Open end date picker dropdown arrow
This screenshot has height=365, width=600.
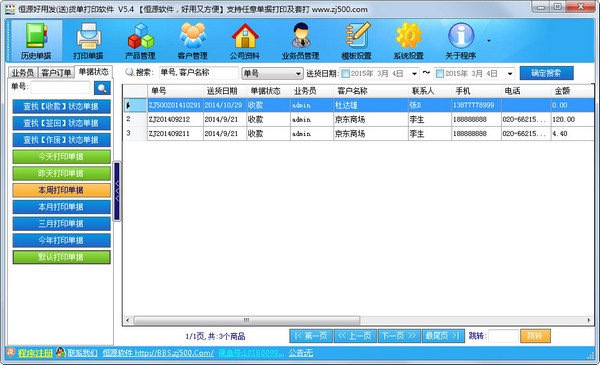[x=510, y=73]
